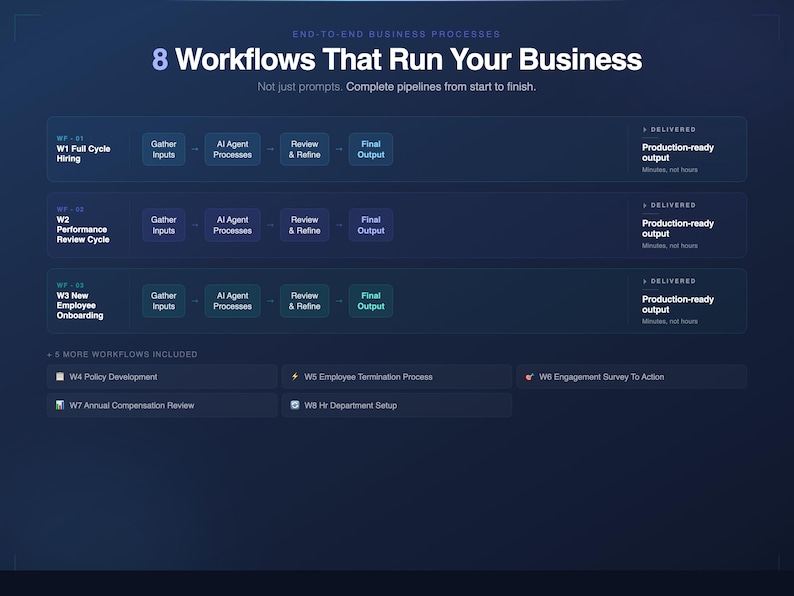Click the triangle beside DELIVERED in the W1 row

(645, 130)
